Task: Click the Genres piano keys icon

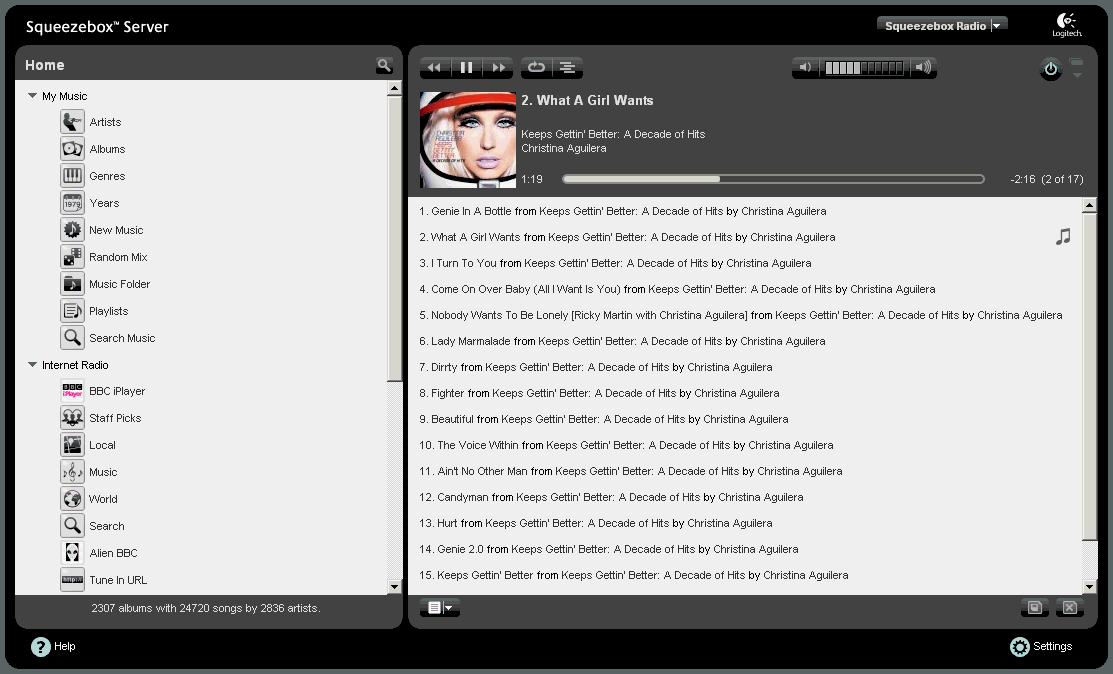Action: point(72,176)
